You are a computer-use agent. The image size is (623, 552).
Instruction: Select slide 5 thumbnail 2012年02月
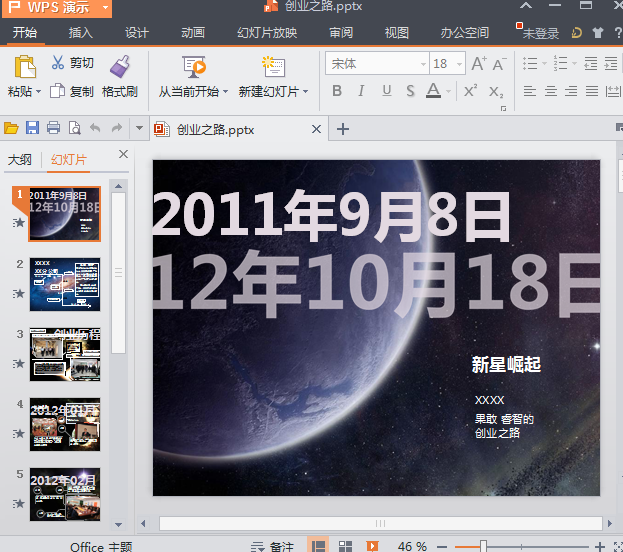(65, 494)
